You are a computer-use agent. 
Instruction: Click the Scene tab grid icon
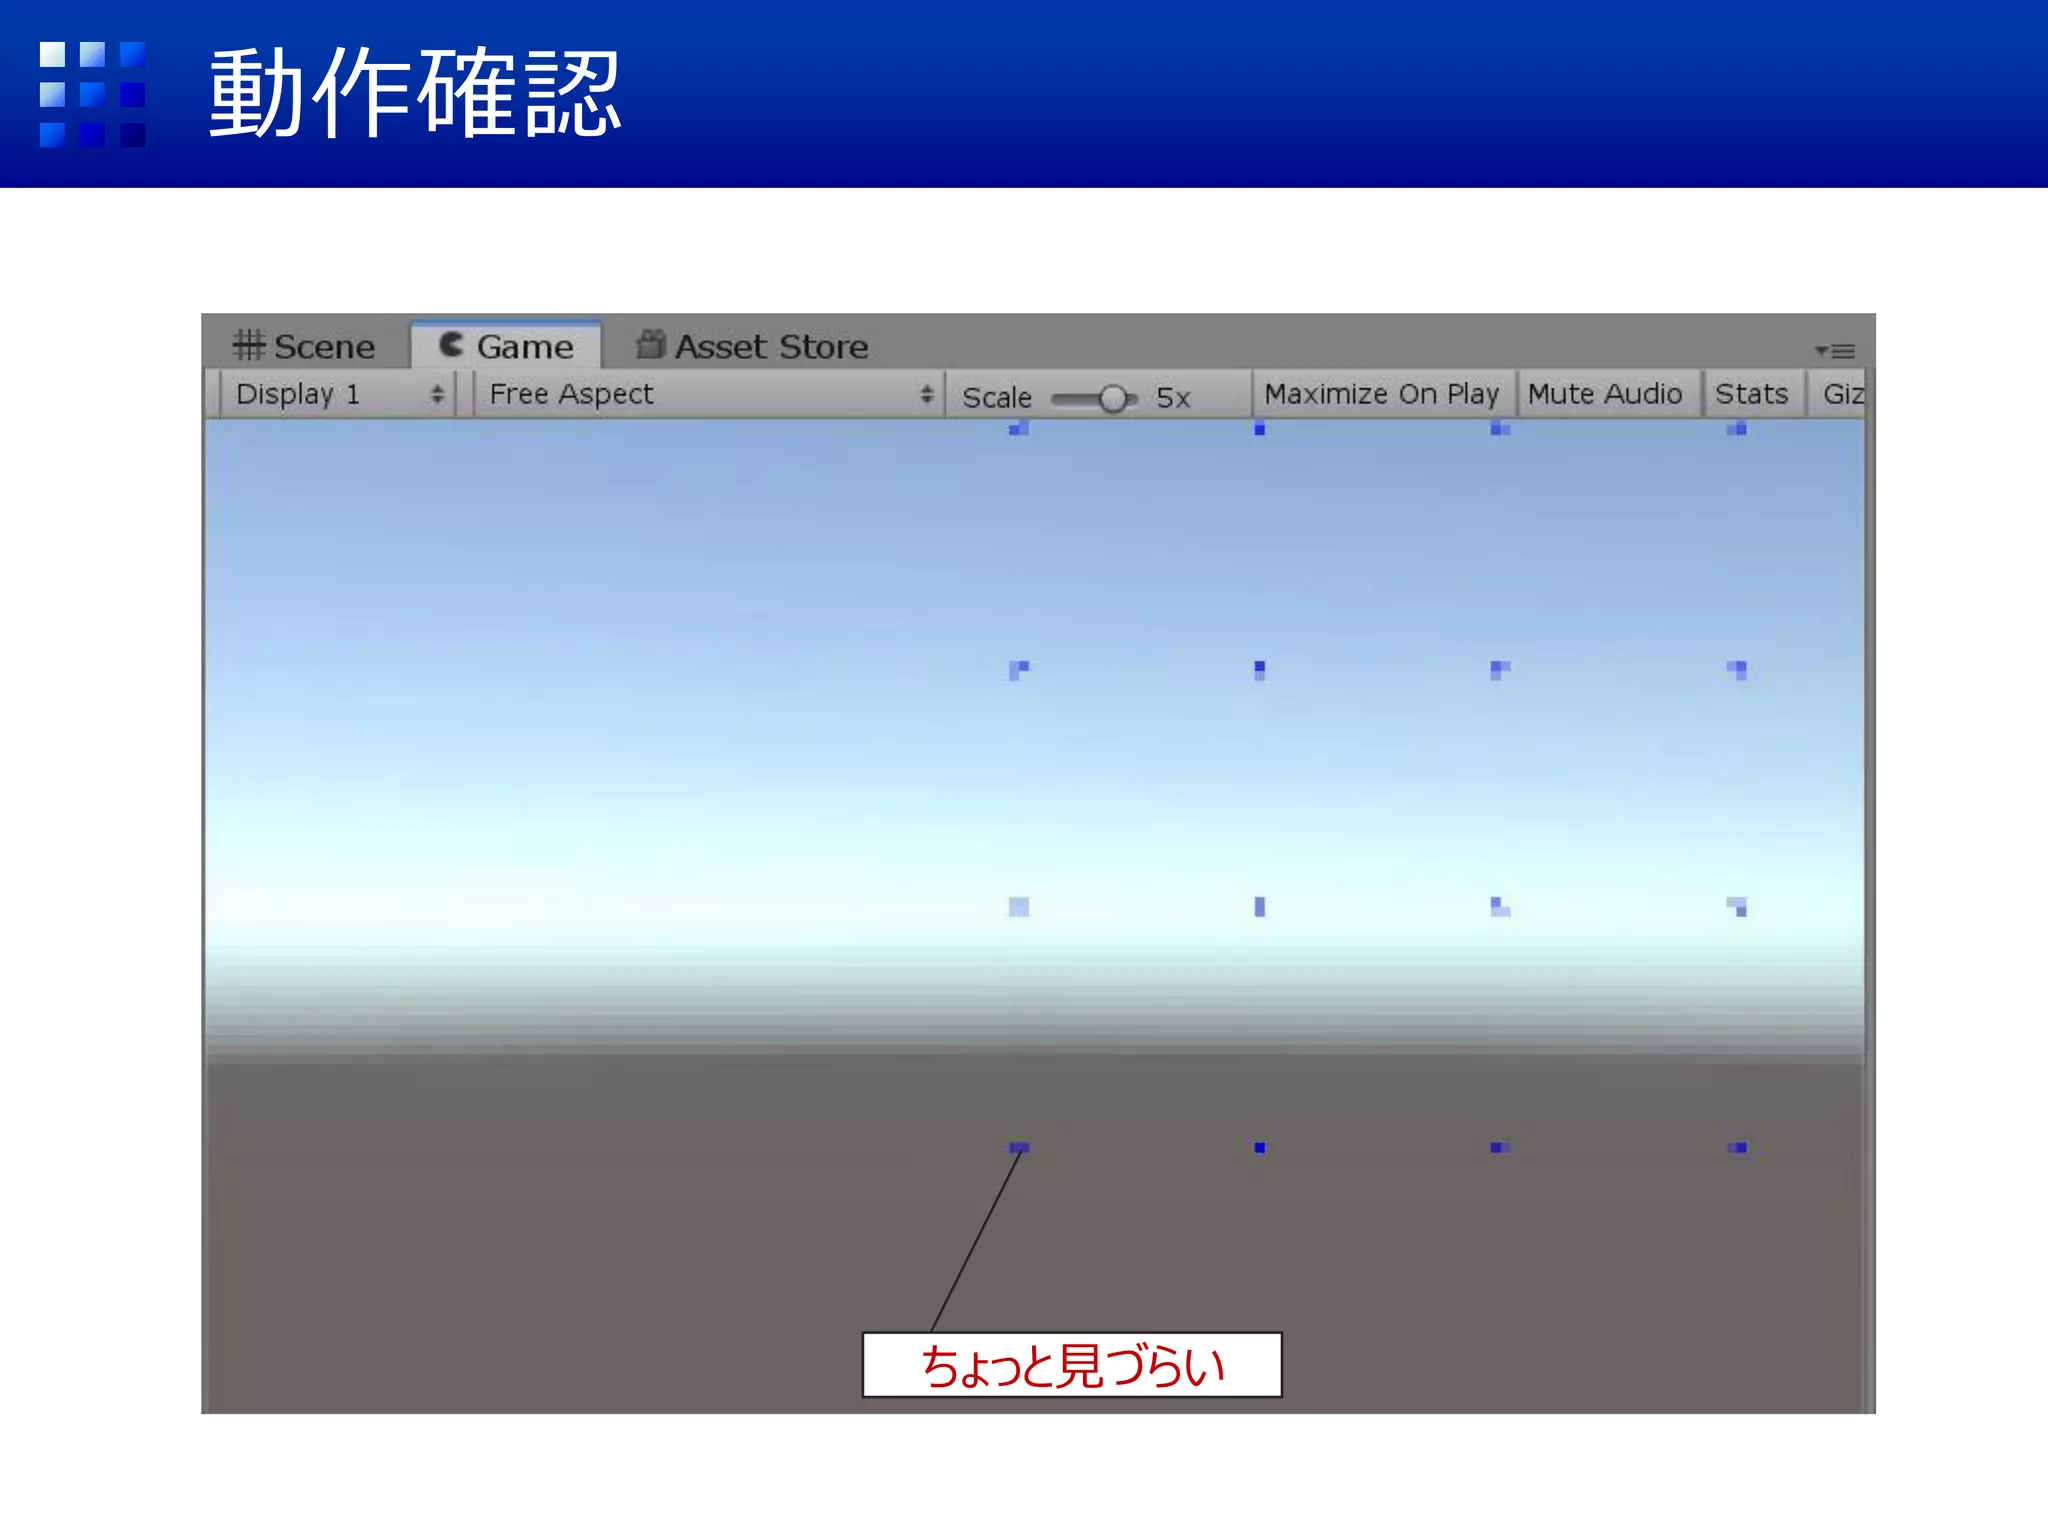coord(248,345)
